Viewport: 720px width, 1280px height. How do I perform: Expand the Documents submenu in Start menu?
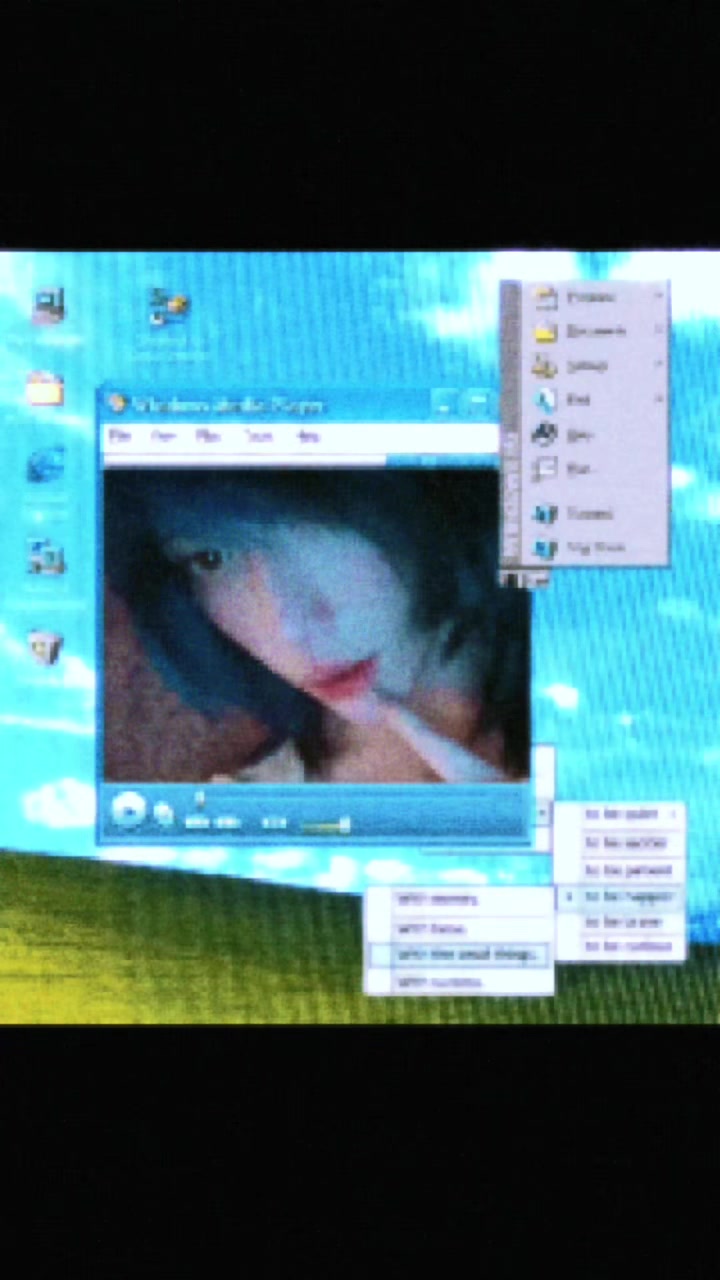[597, 331]
